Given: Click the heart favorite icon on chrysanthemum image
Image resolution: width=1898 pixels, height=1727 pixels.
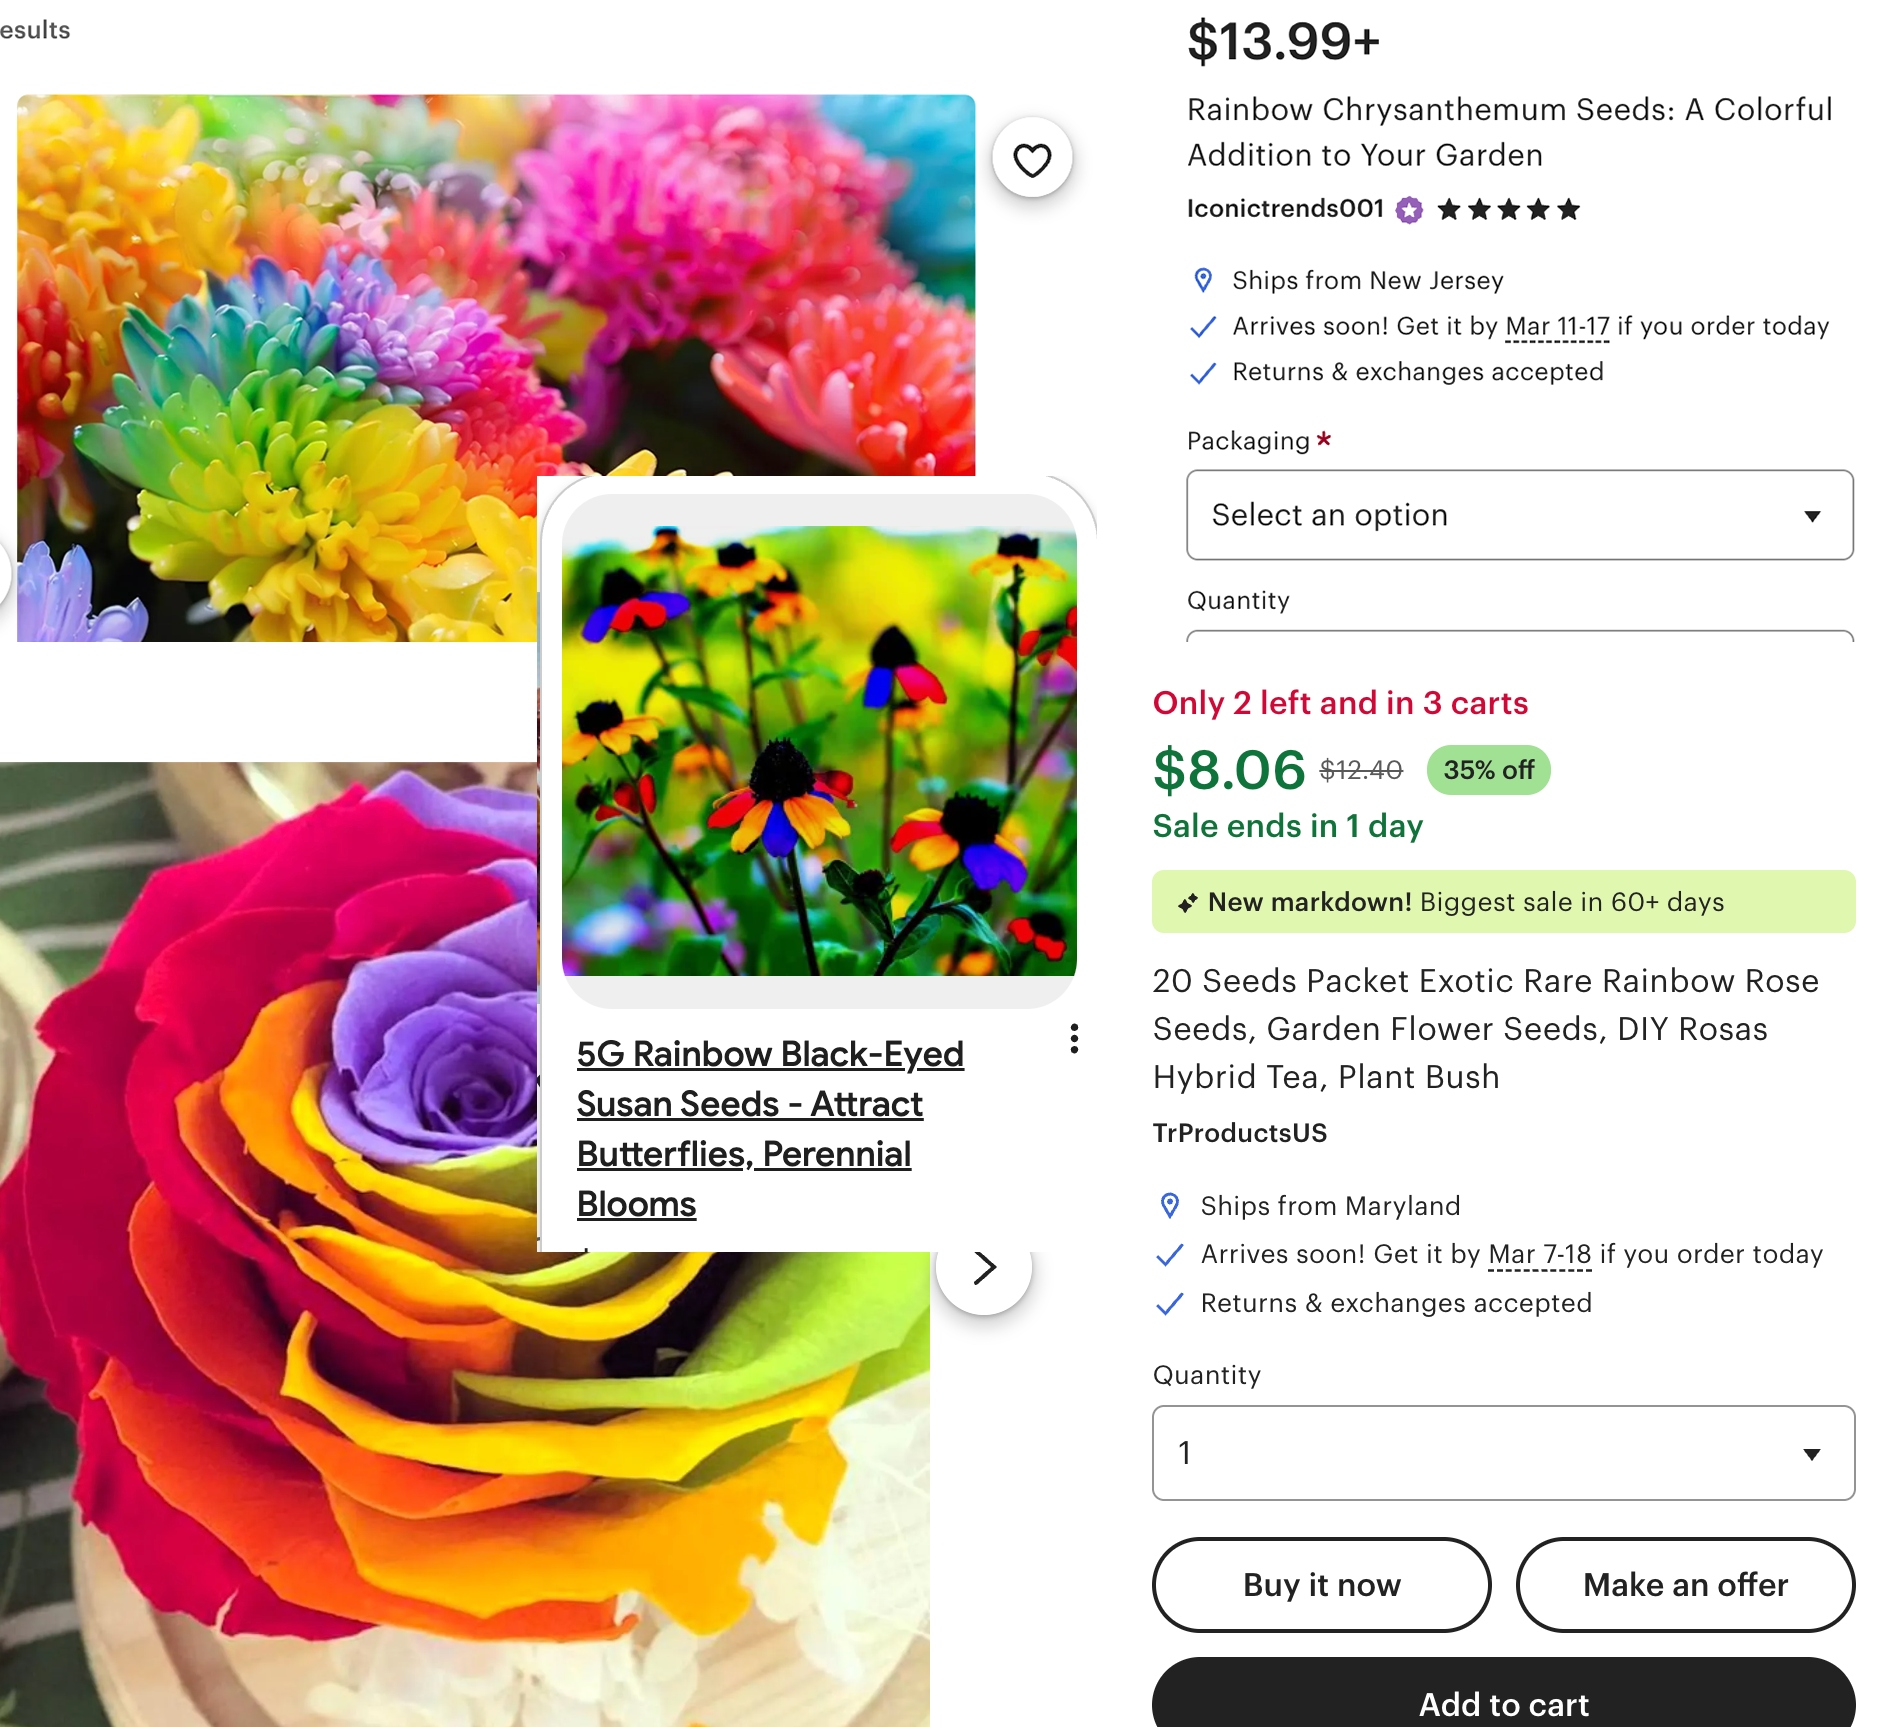Looking at the screenshot, I should [1032, 159].
